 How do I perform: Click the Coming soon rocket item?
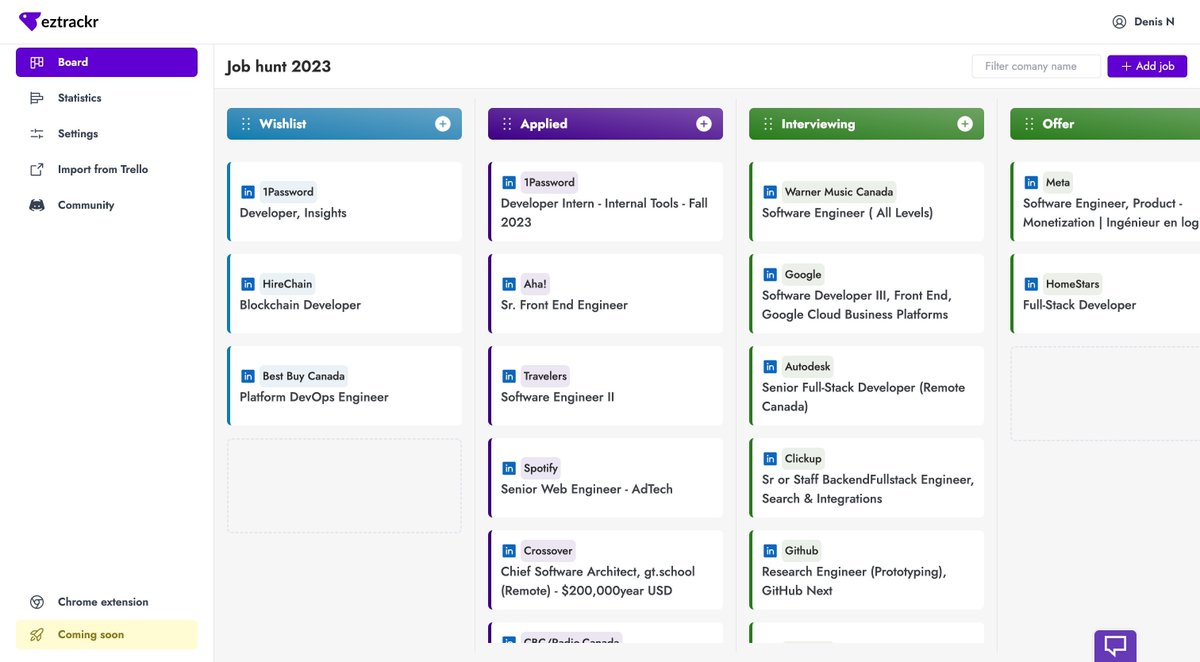coord(107,635)
